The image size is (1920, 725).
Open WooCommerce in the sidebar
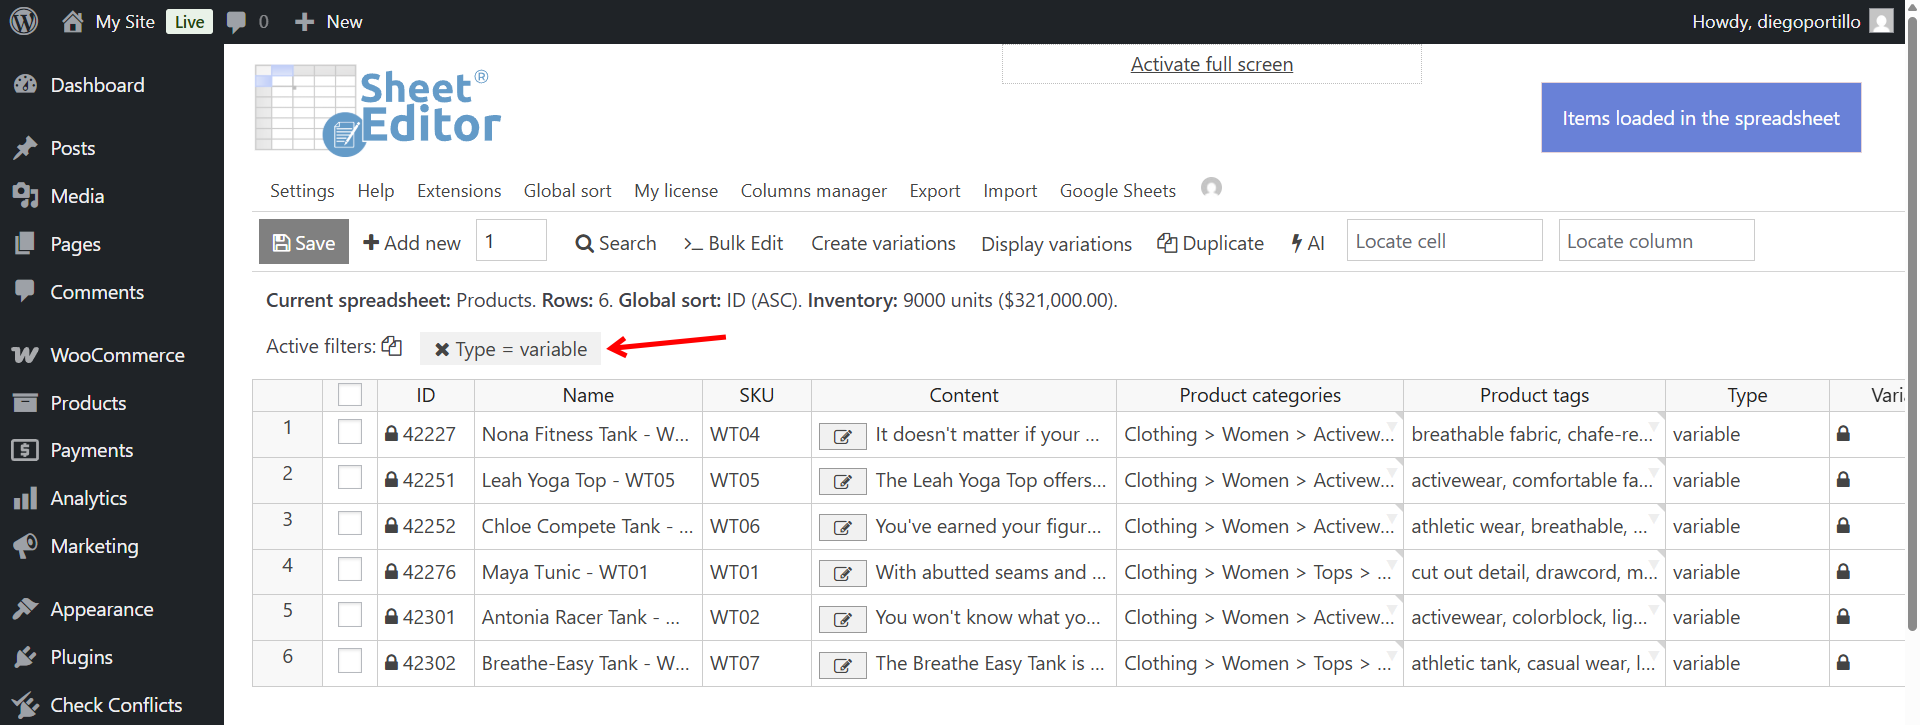click(x=117, y=355)
